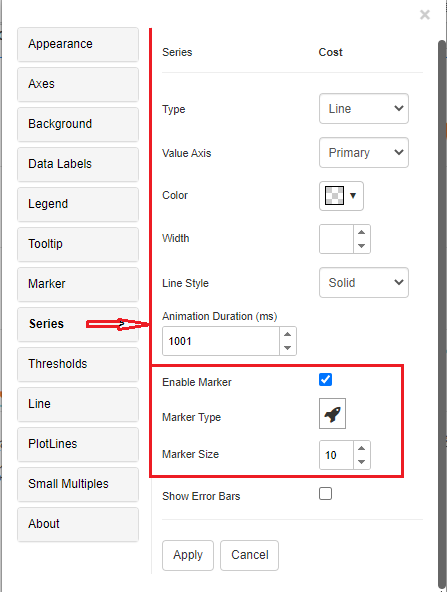Click the Animation Duration input field
This screenshot has height=592, width=447.
221,341
